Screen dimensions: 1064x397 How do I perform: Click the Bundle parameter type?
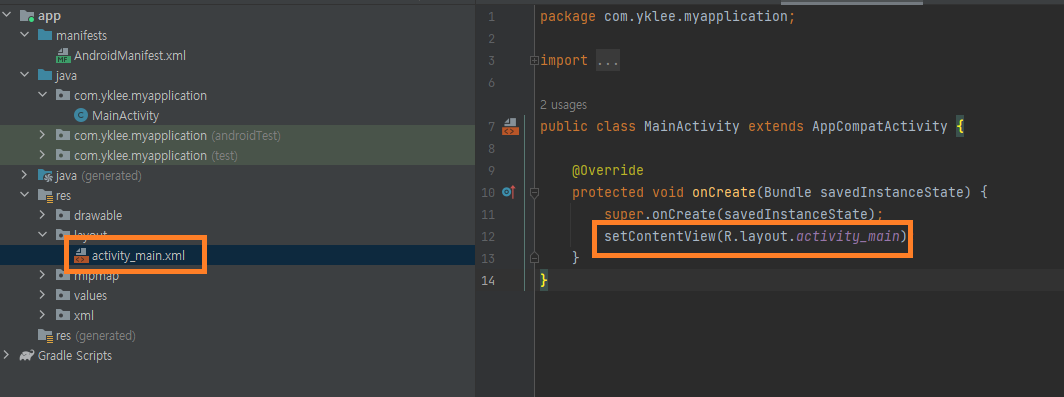(788, 192)
